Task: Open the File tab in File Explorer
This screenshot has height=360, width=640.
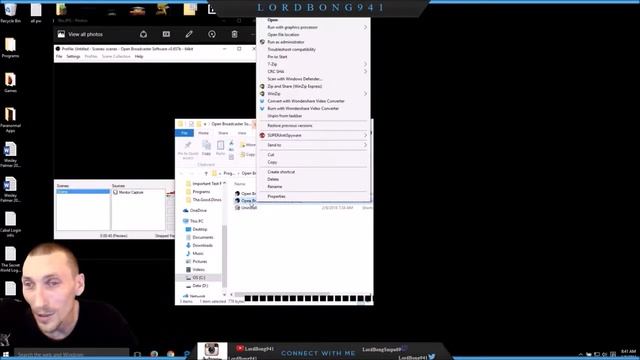Action: point(184,133)
